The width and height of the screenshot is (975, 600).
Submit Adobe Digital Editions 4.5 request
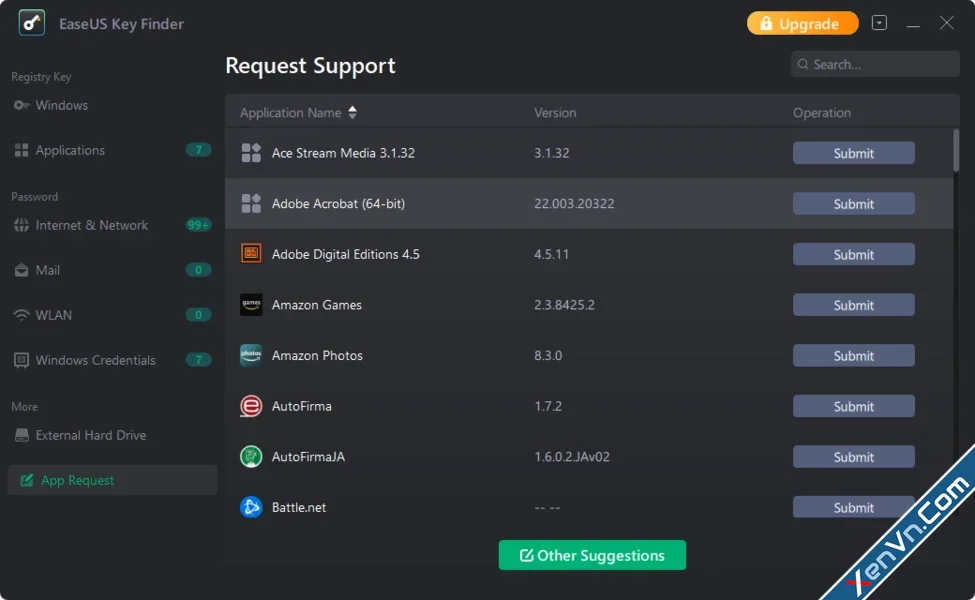point(854,254)
